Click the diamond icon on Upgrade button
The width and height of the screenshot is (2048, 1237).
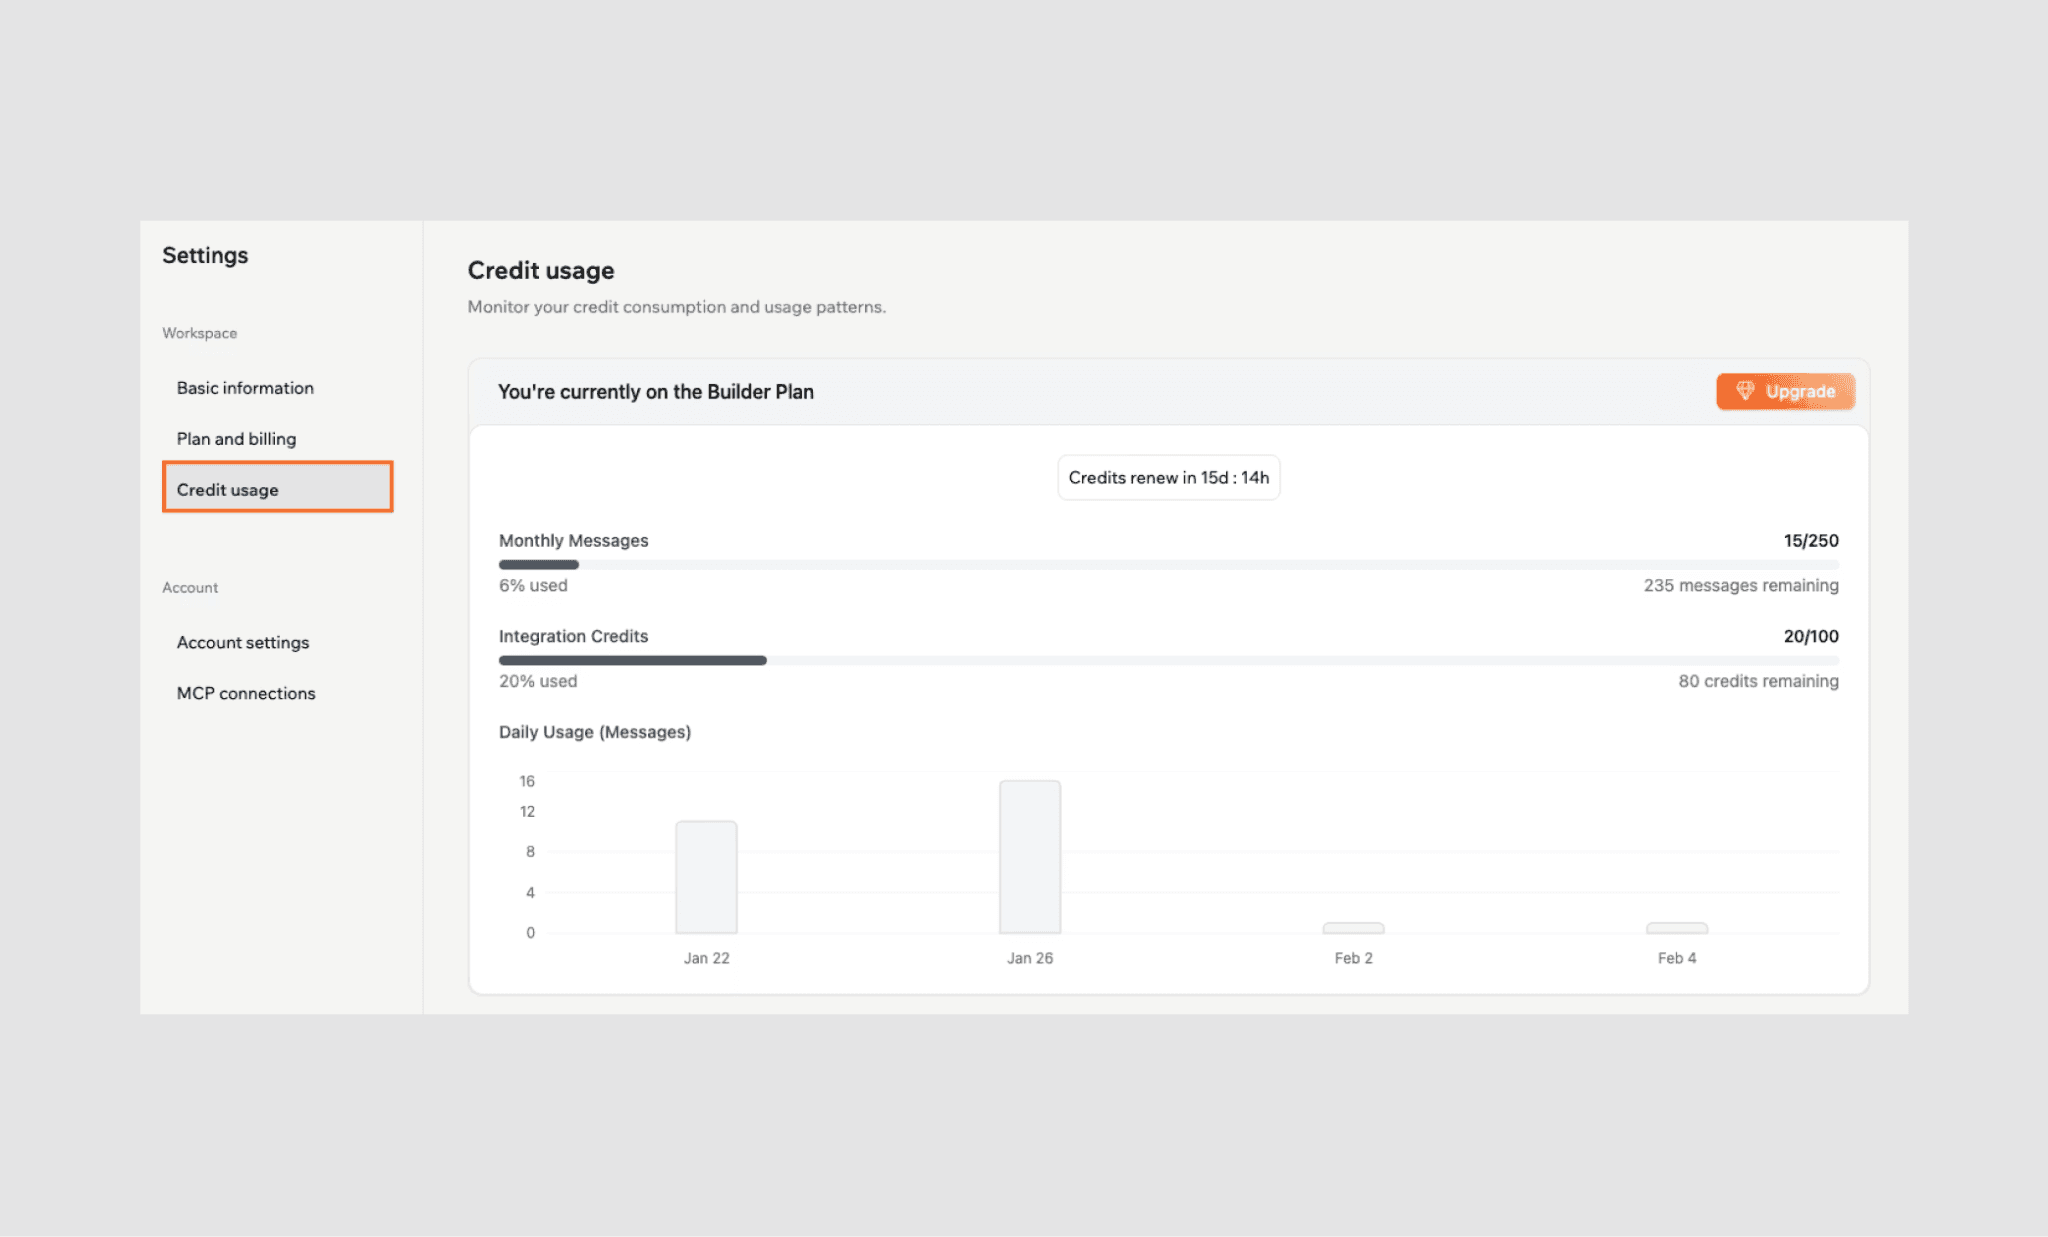tap(1745, 391)
